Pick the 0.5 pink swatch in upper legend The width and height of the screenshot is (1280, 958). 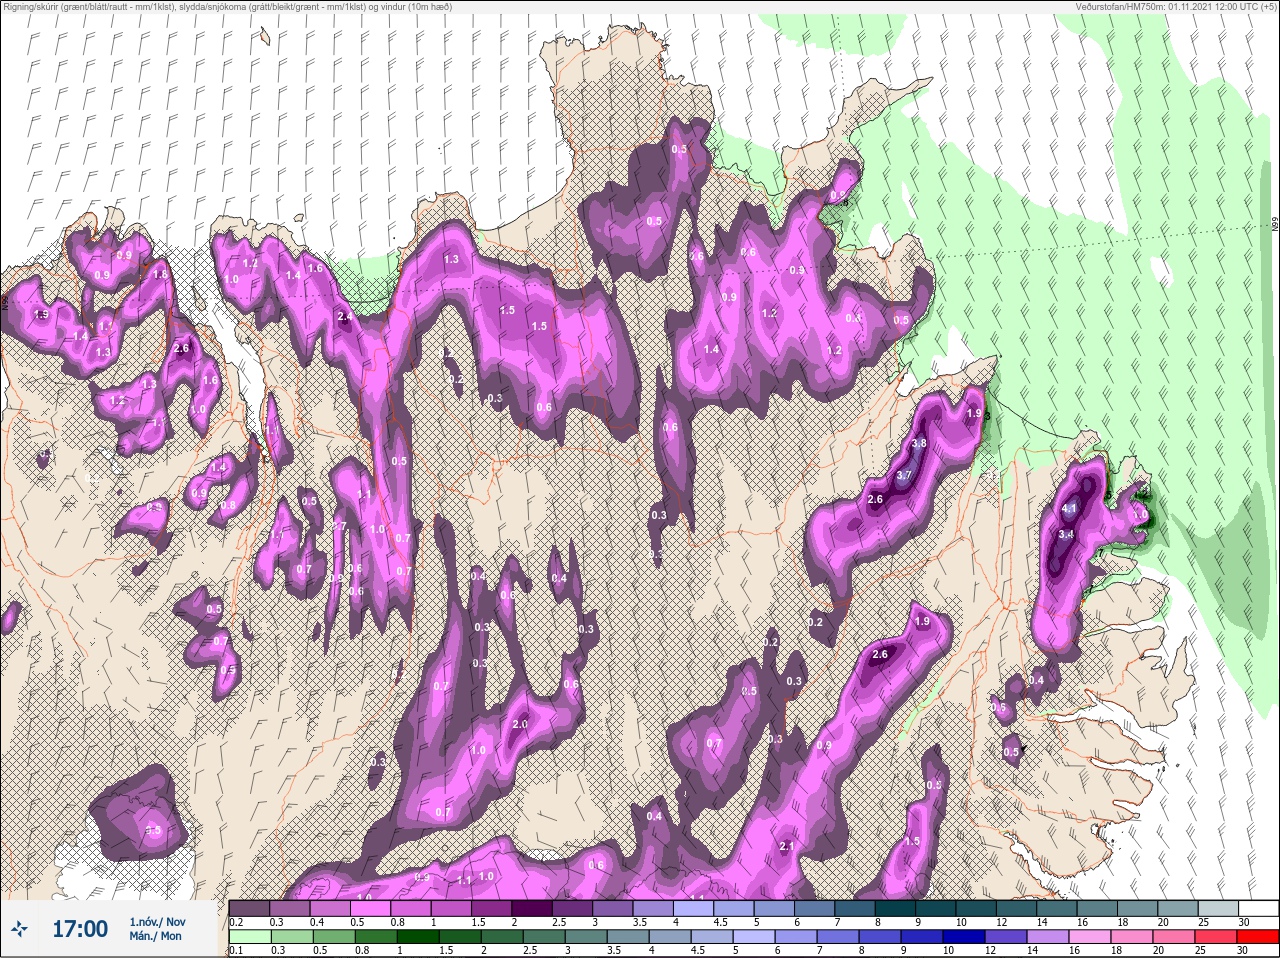(x=371, y=909)
